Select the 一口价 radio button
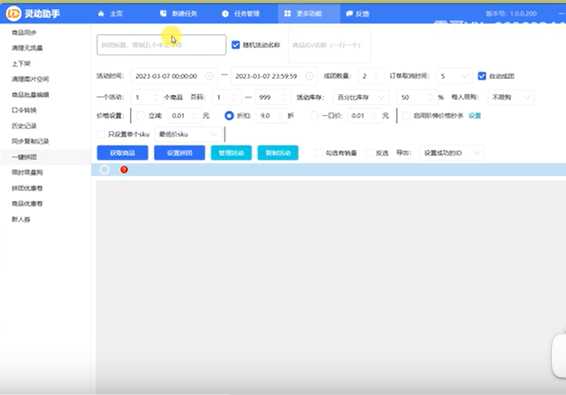 314,116
